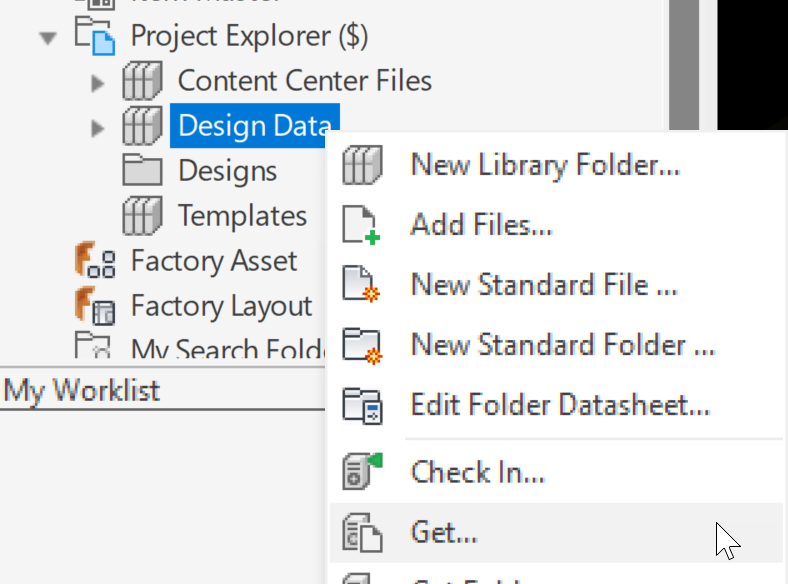
Task: Click the tree panel vertical scrollbar
Action: (x=684, y=60)
